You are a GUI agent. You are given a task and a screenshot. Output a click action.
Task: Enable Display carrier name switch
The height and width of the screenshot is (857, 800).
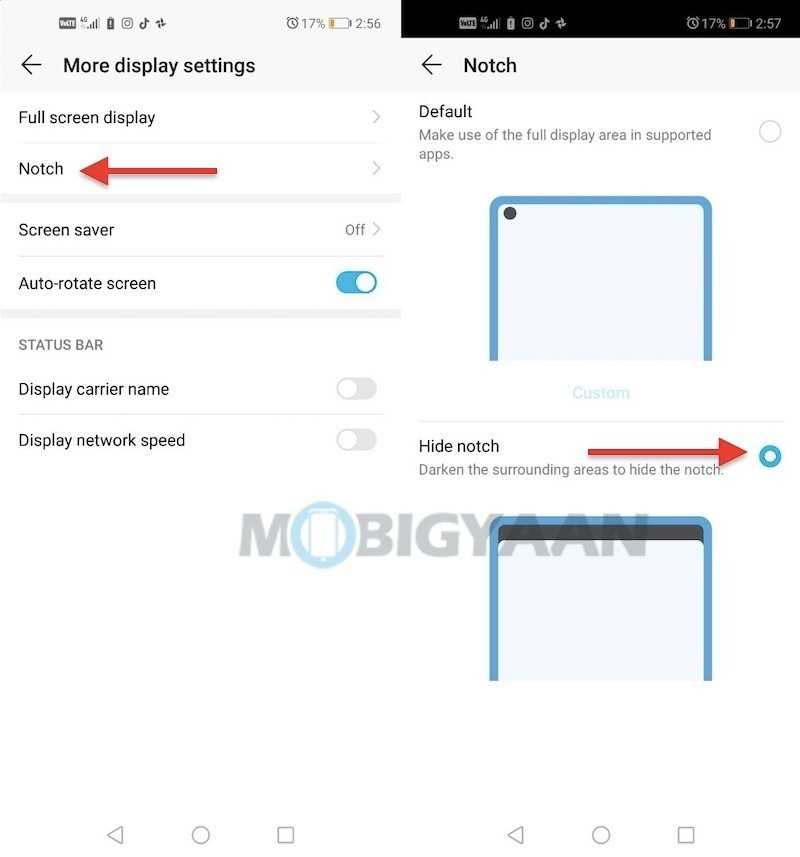[x=356, y=389]
